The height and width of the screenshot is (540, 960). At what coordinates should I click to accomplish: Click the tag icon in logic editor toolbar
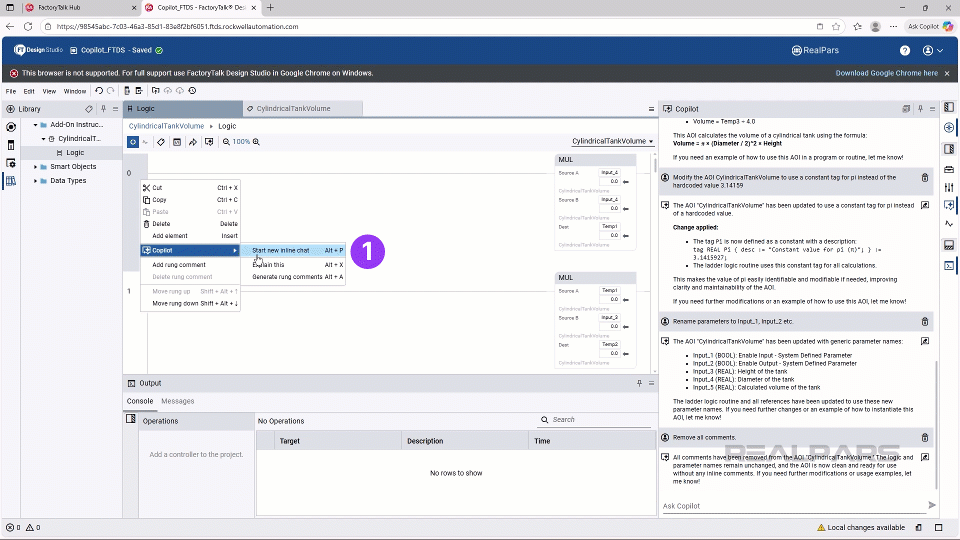(160, 141)
